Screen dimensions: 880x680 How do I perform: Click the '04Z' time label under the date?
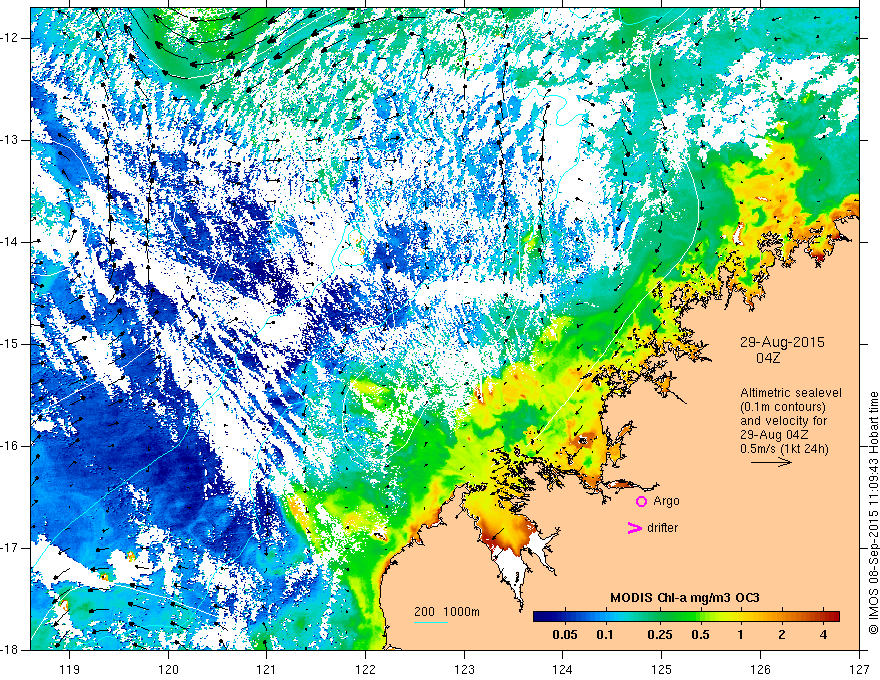pos(768,358)
